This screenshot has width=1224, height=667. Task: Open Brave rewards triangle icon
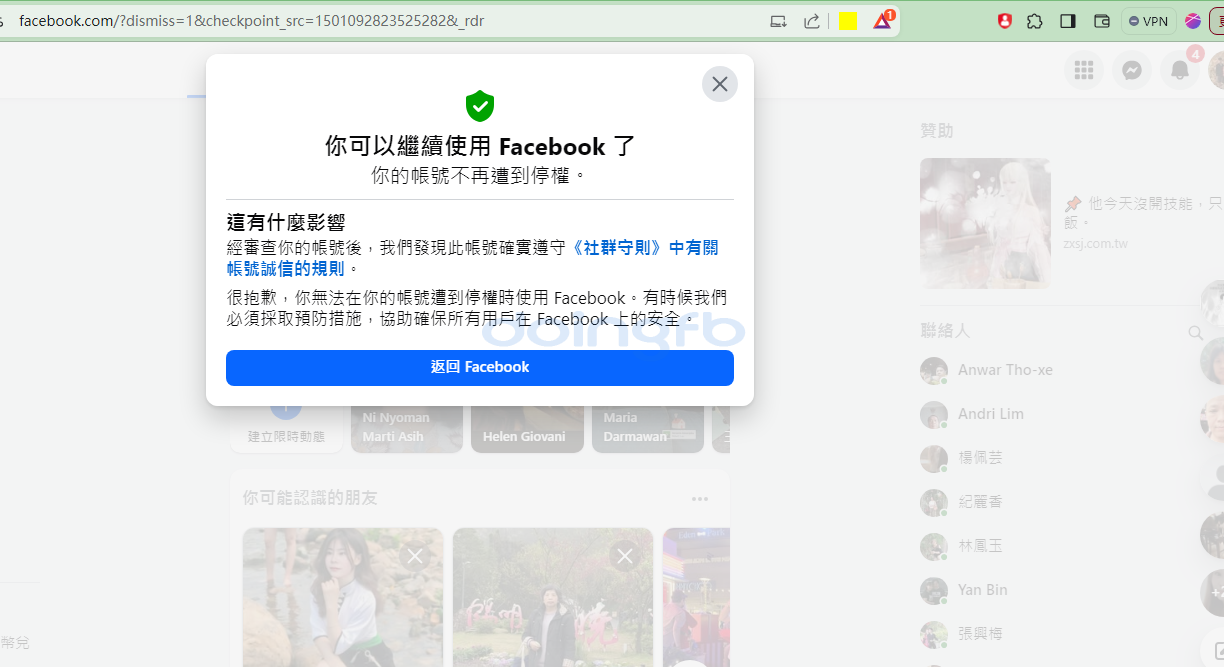tap(882, 21)
